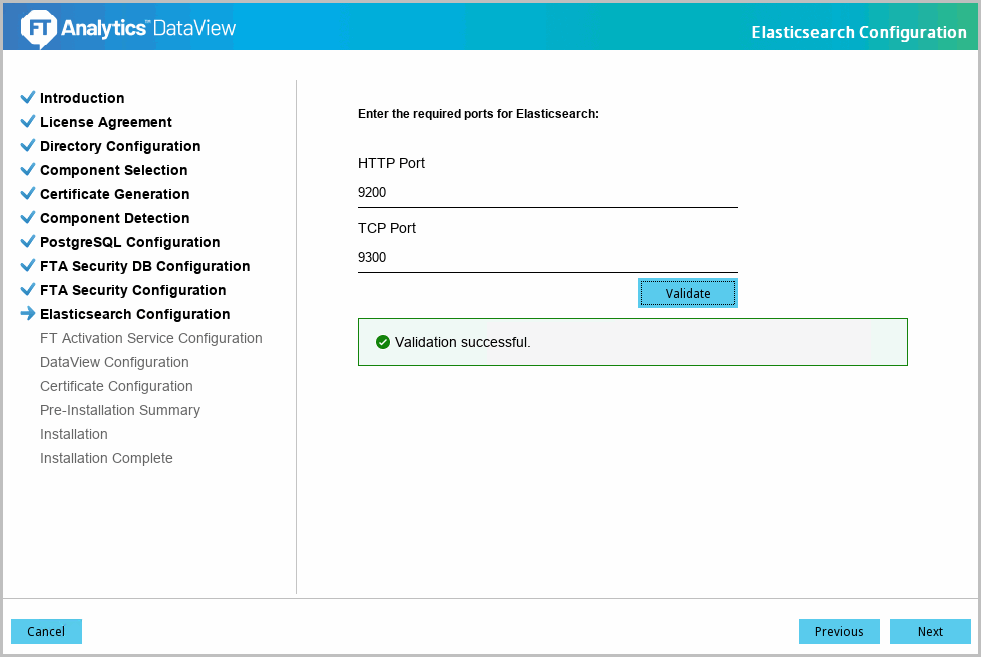Select the Directory Configuration step
The width and height of the screenshot is (981, 657).
point(120,146)
